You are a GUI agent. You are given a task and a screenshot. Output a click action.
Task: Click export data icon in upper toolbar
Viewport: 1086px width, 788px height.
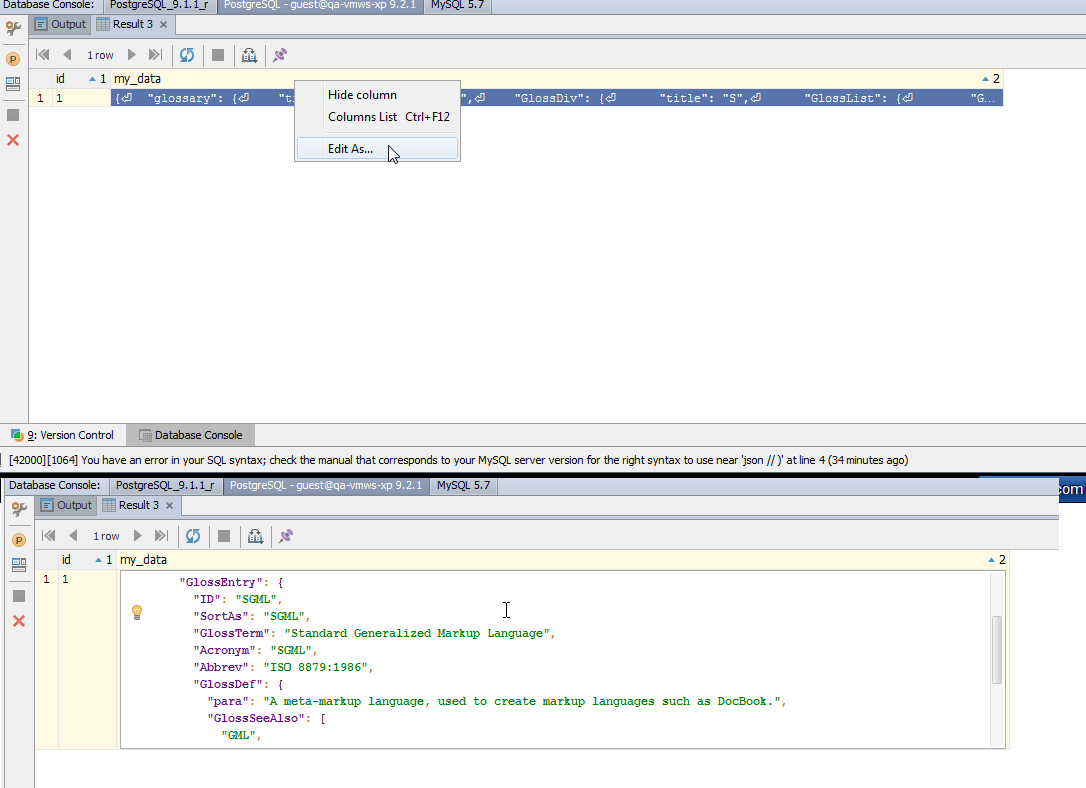[249, 55]
